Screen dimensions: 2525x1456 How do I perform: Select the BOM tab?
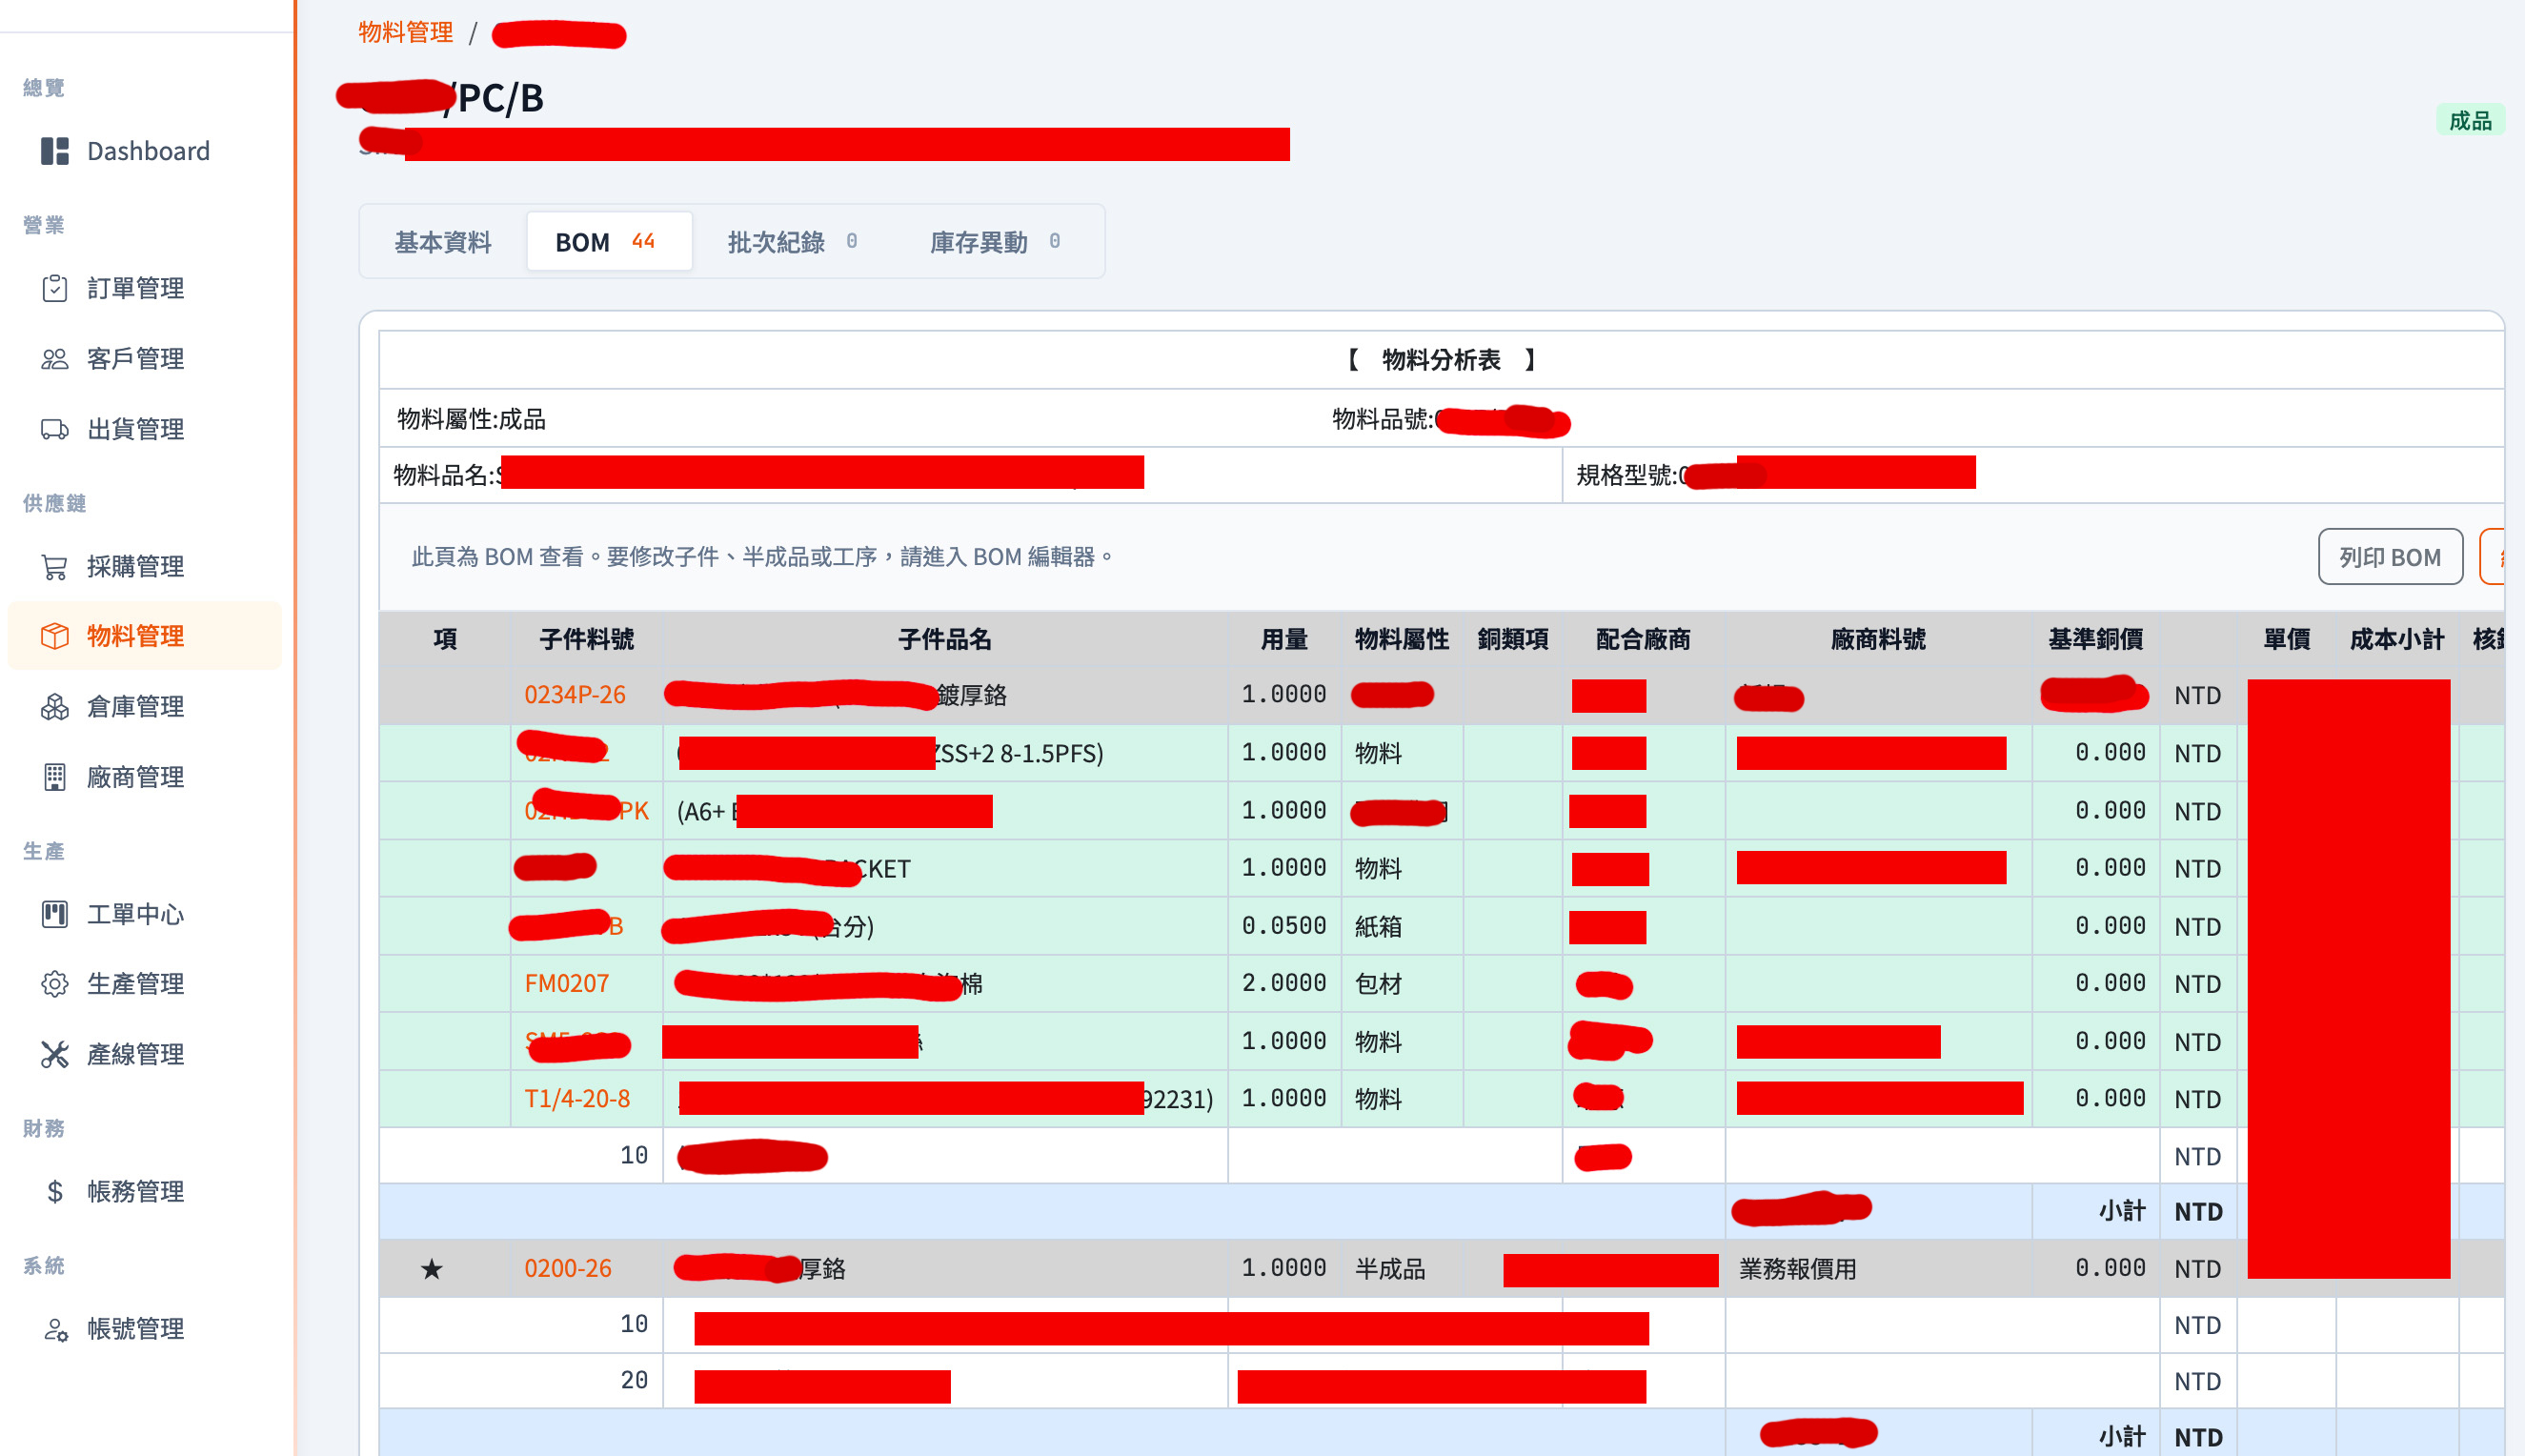[608, 242]
